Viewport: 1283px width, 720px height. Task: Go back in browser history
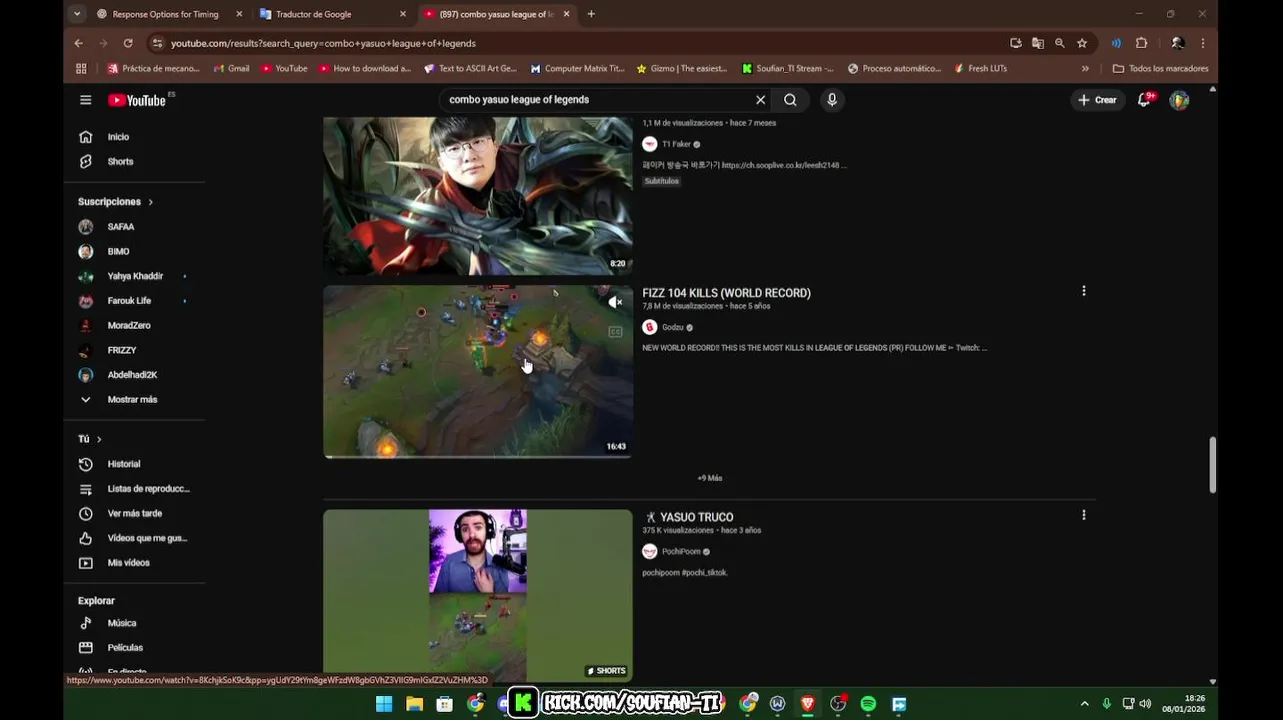click(78, 43)
